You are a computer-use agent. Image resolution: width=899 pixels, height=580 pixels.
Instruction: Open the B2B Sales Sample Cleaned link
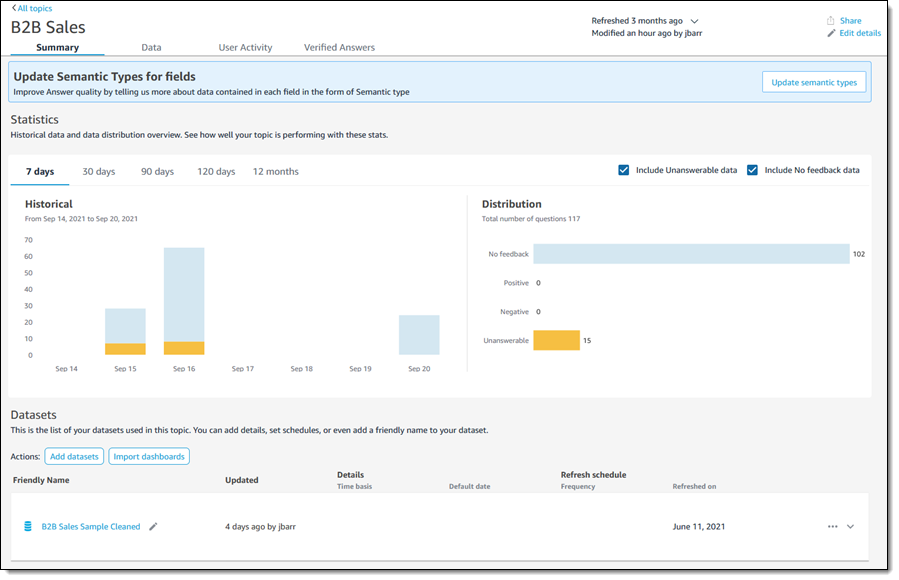(90, 526)
